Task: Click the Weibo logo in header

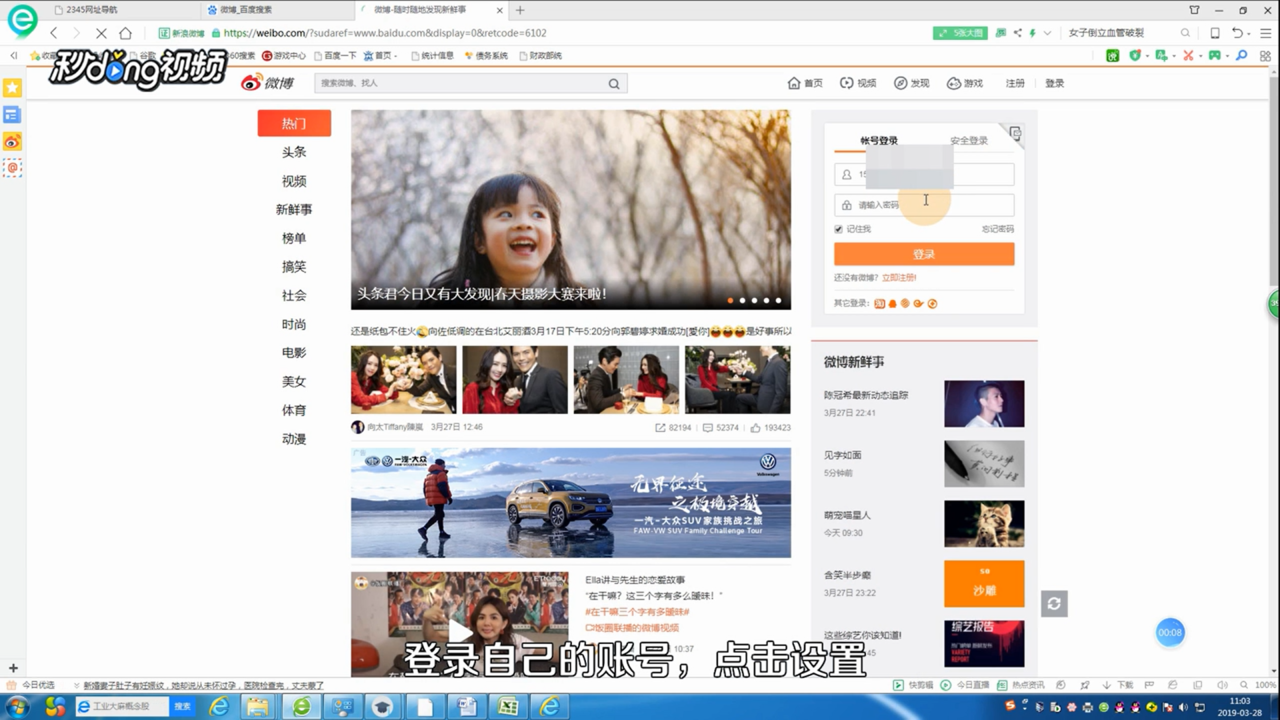Action: click(268, 83)
